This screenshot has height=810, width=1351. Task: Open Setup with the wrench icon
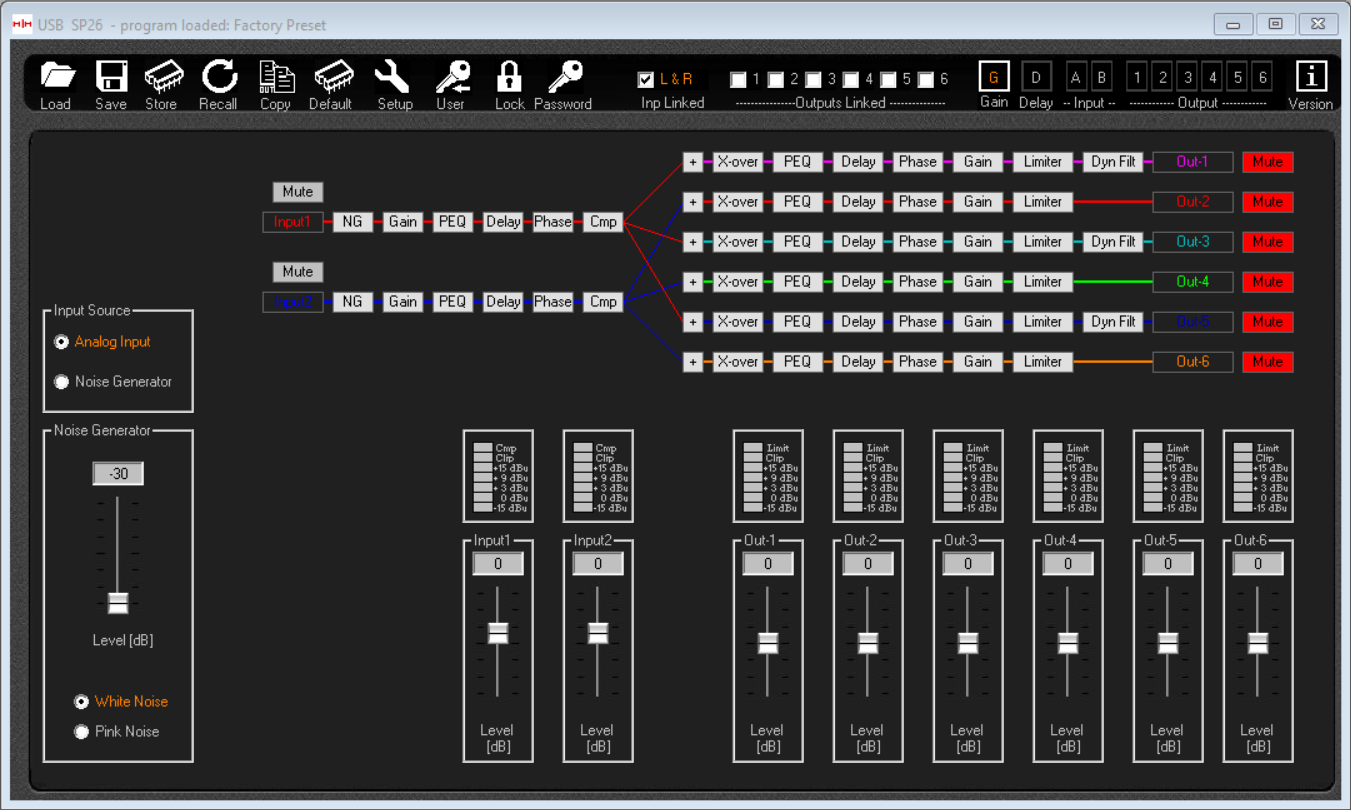[x=393, y=77]
